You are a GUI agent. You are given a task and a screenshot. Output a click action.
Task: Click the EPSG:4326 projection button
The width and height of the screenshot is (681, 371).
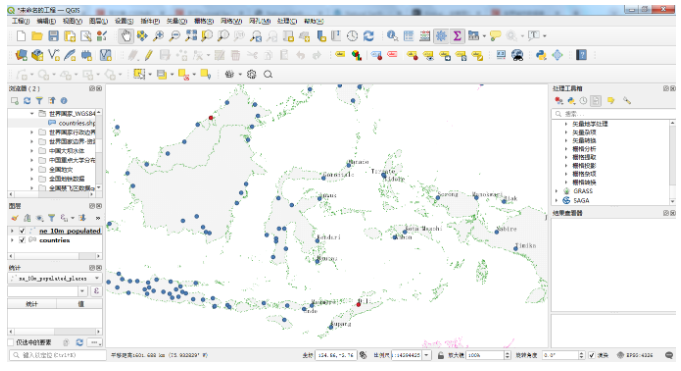(635, 355)
